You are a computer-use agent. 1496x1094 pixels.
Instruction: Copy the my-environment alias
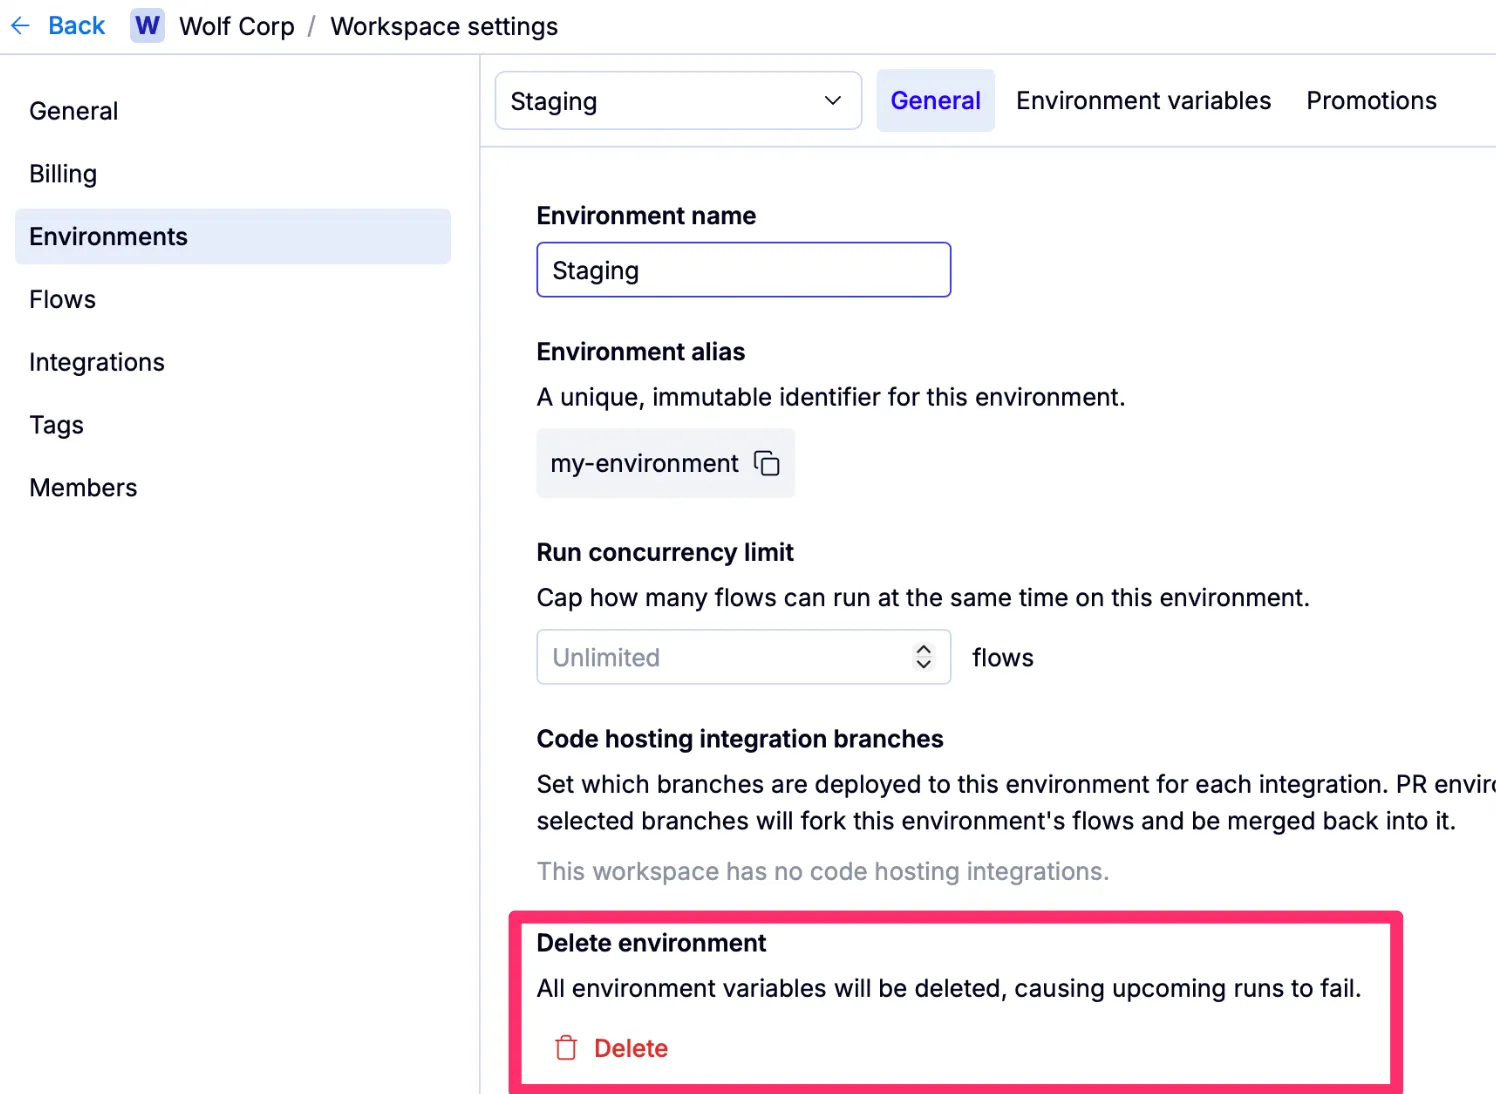(x=767, y=464)
